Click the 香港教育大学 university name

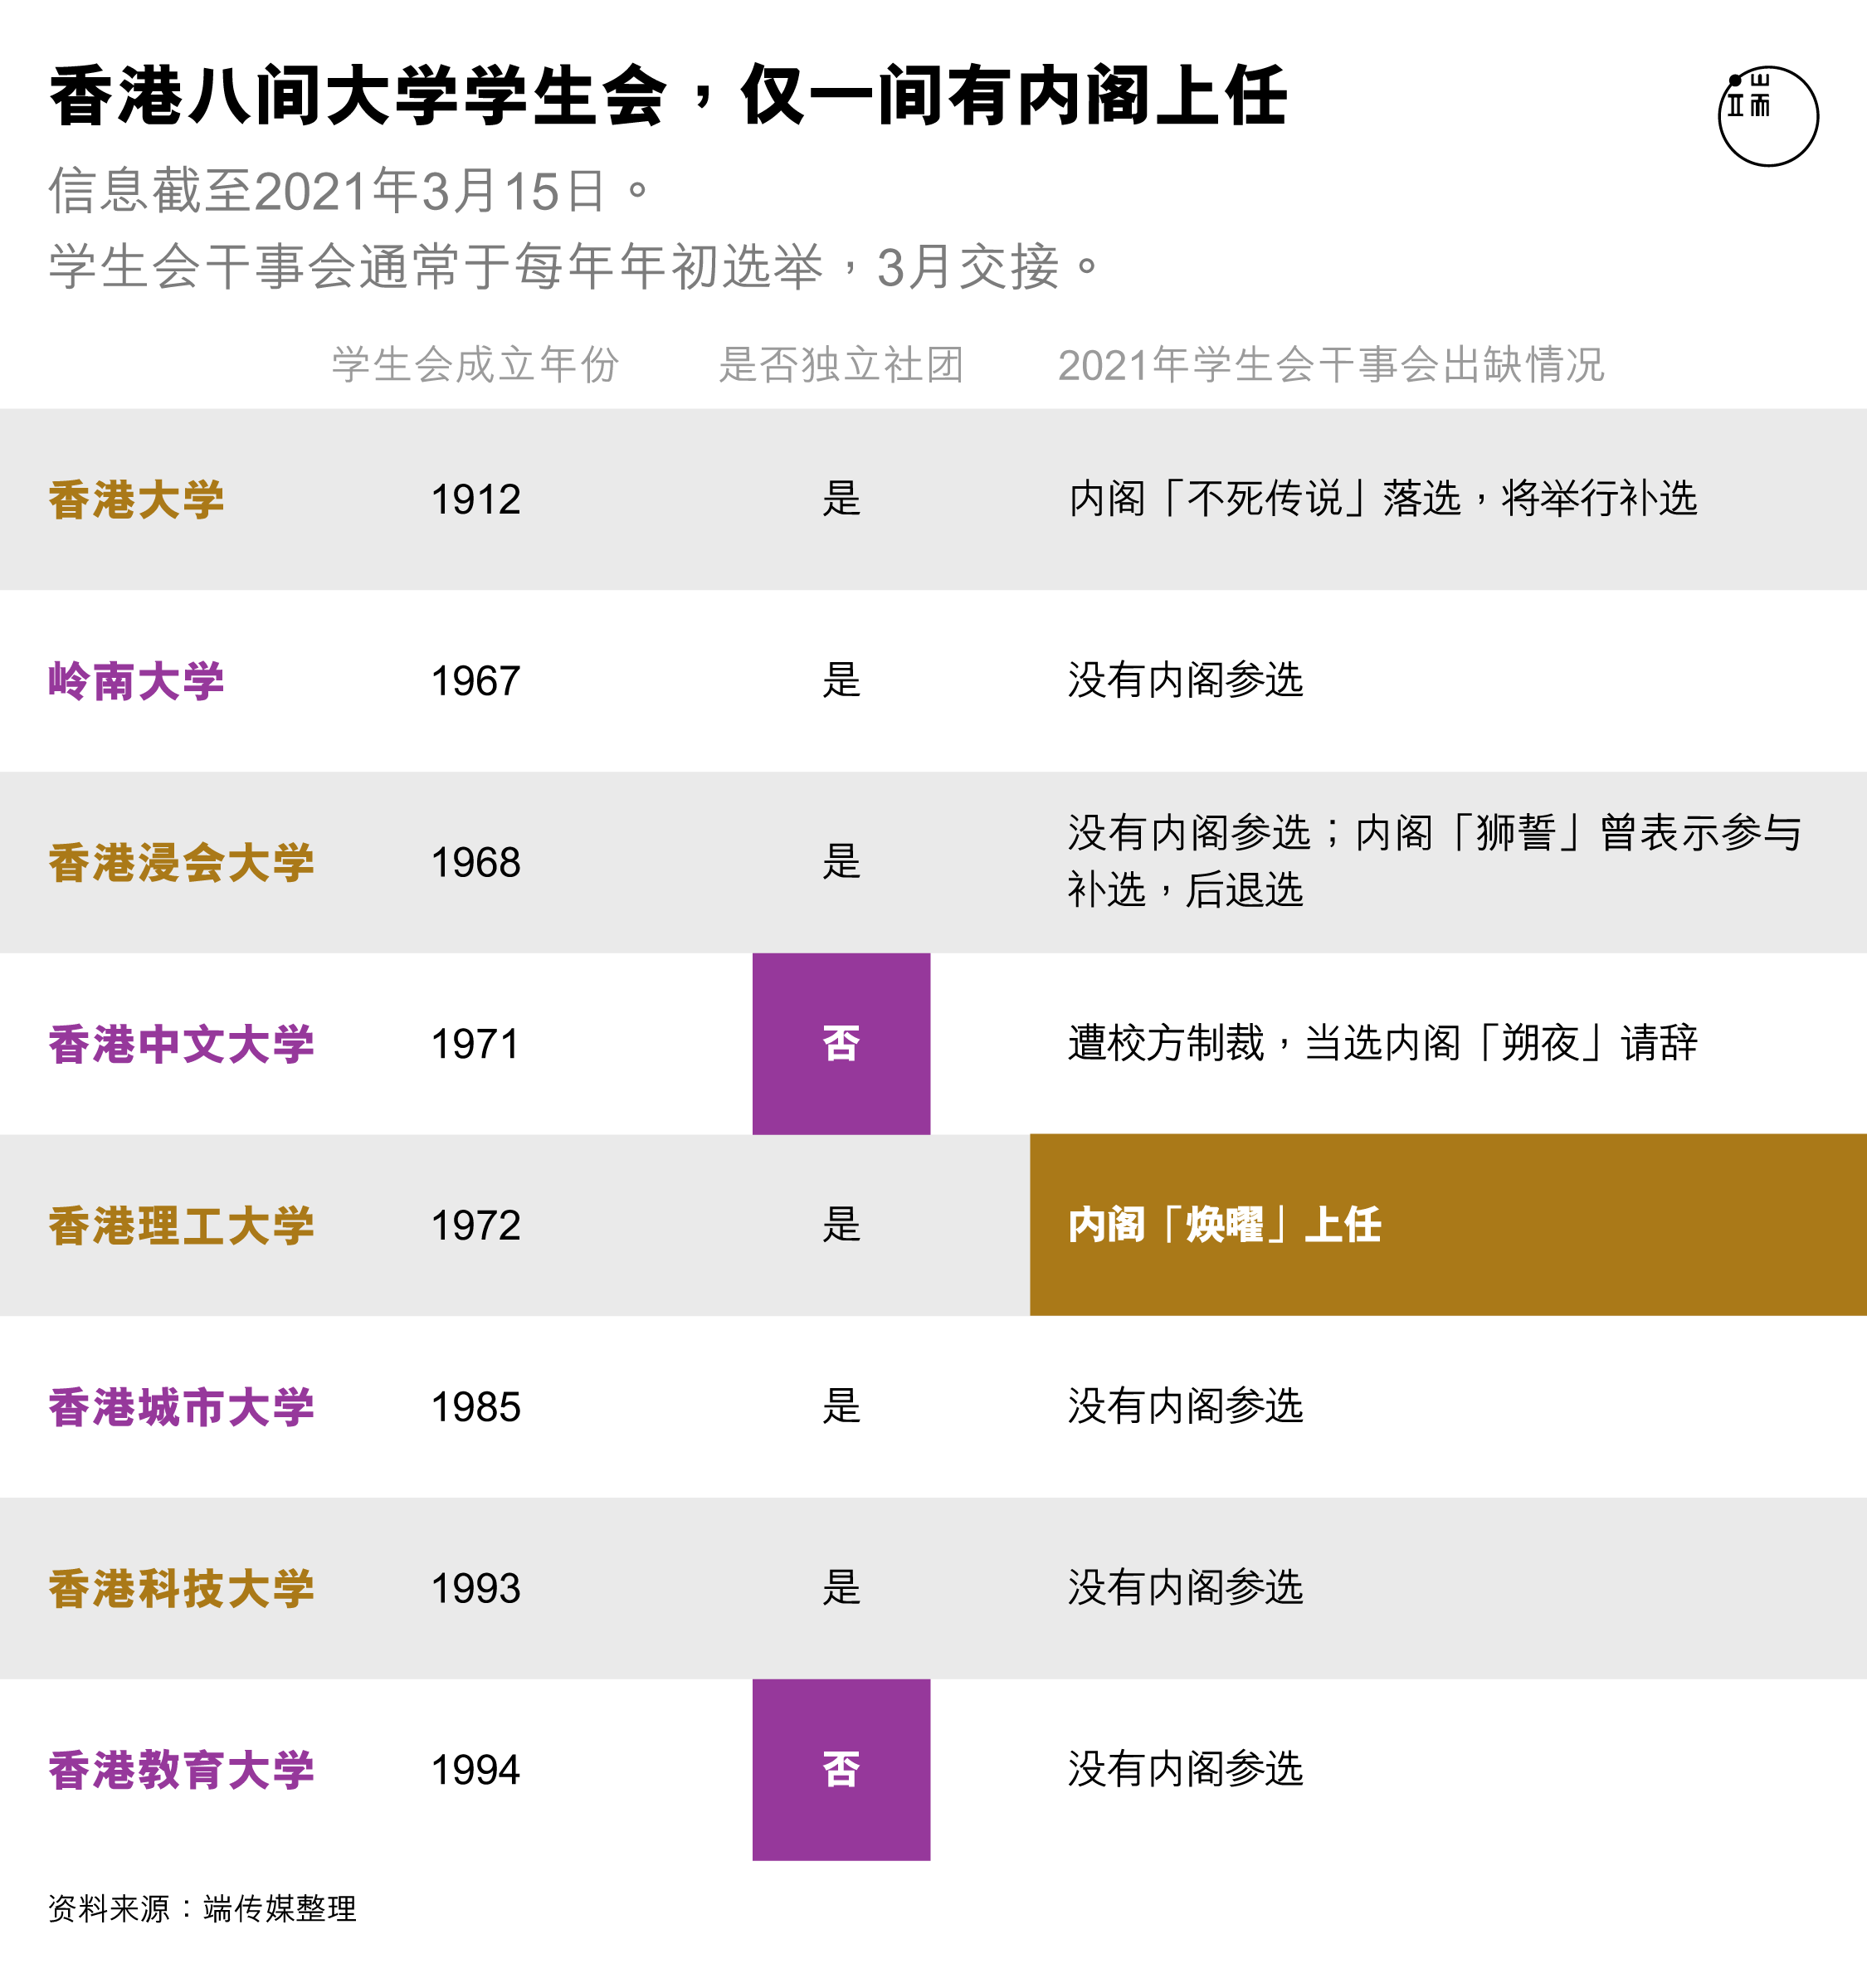click(x=181, y=1770)
